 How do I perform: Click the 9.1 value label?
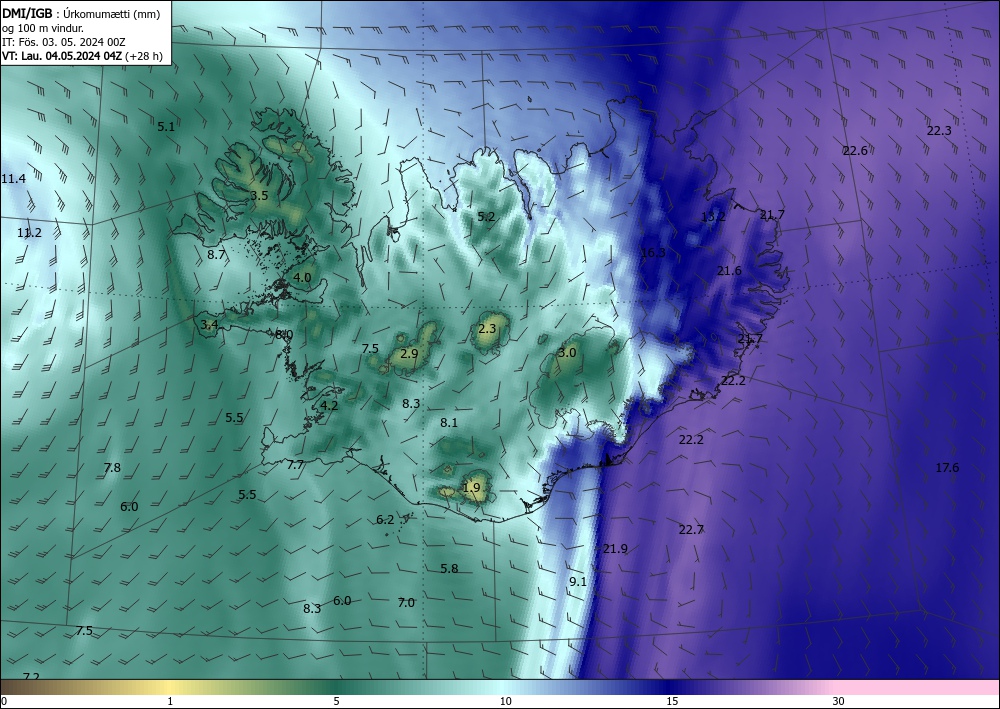click(x=578, y=581)
